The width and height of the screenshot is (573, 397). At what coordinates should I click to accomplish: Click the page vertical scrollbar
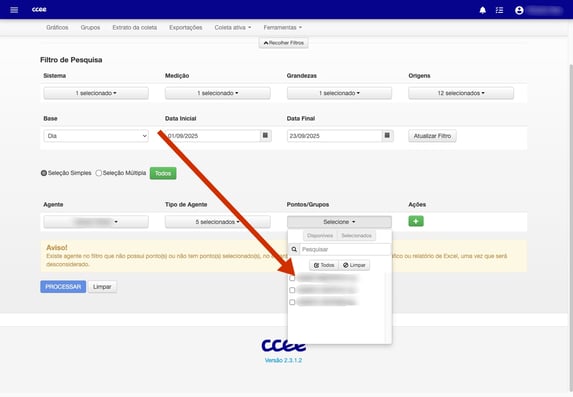570,227
